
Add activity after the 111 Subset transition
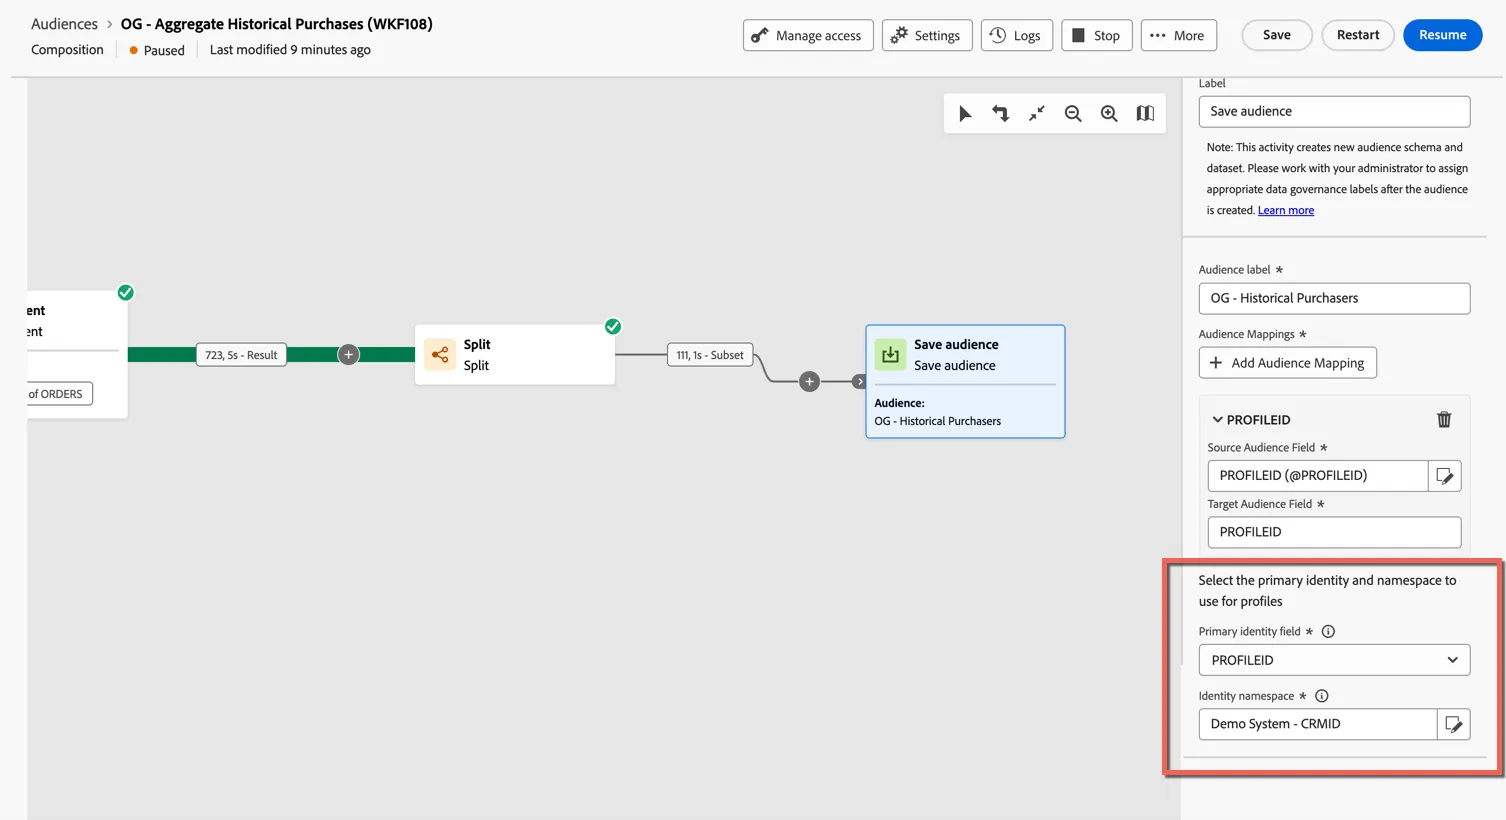click(810, 382)
